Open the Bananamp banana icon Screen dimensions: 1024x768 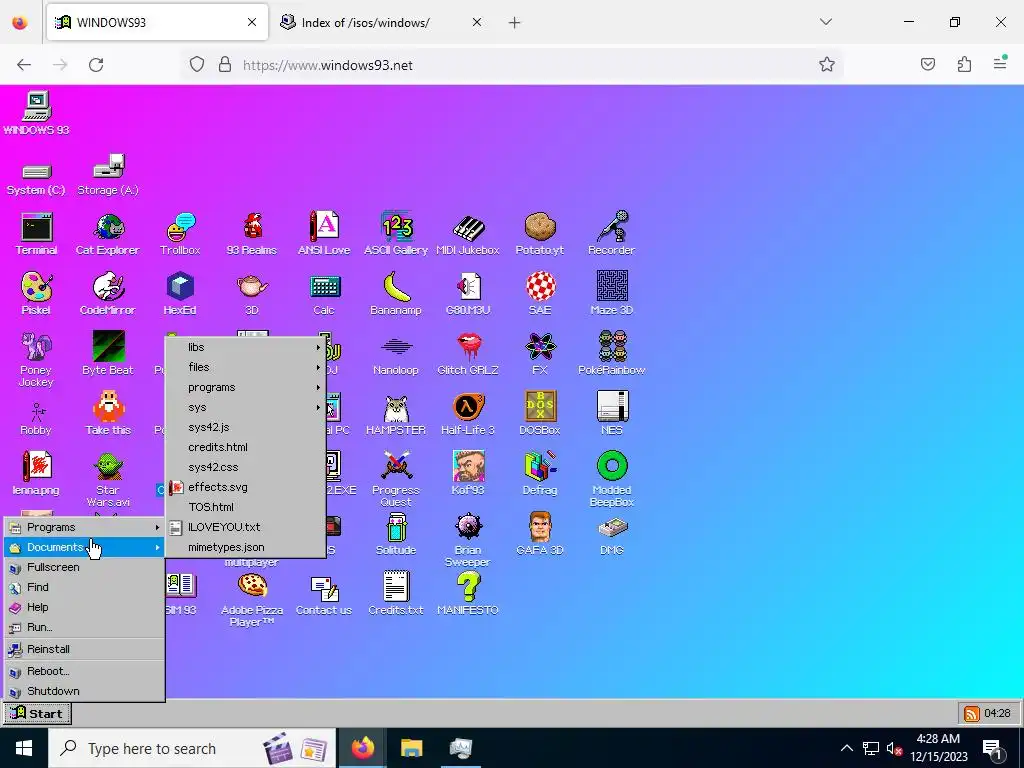click(396, 293)
